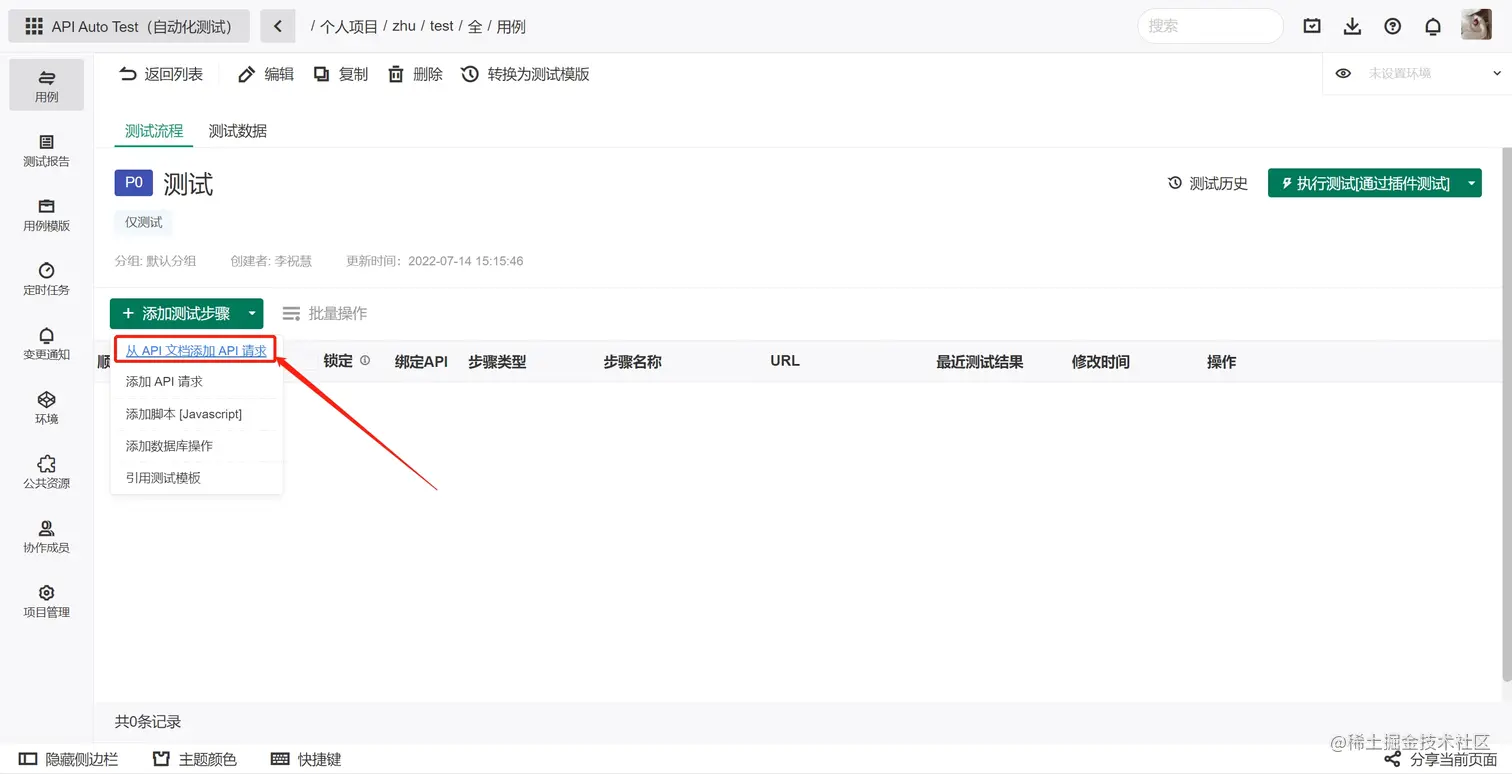Screen dimensions: 1512x774
Task: Expand the 执行测试 button dropdown arrow
Action: click(1470, 183)
